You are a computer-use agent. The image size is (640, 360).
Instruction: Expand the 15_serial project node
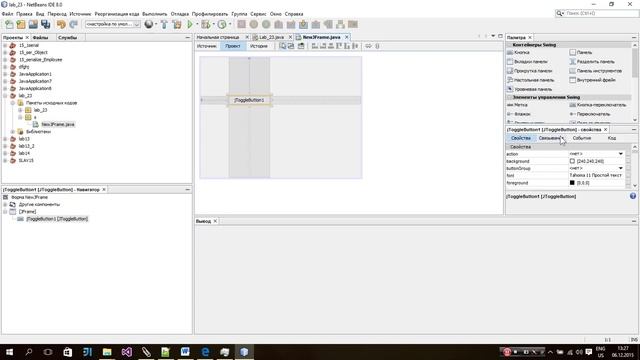5,45
